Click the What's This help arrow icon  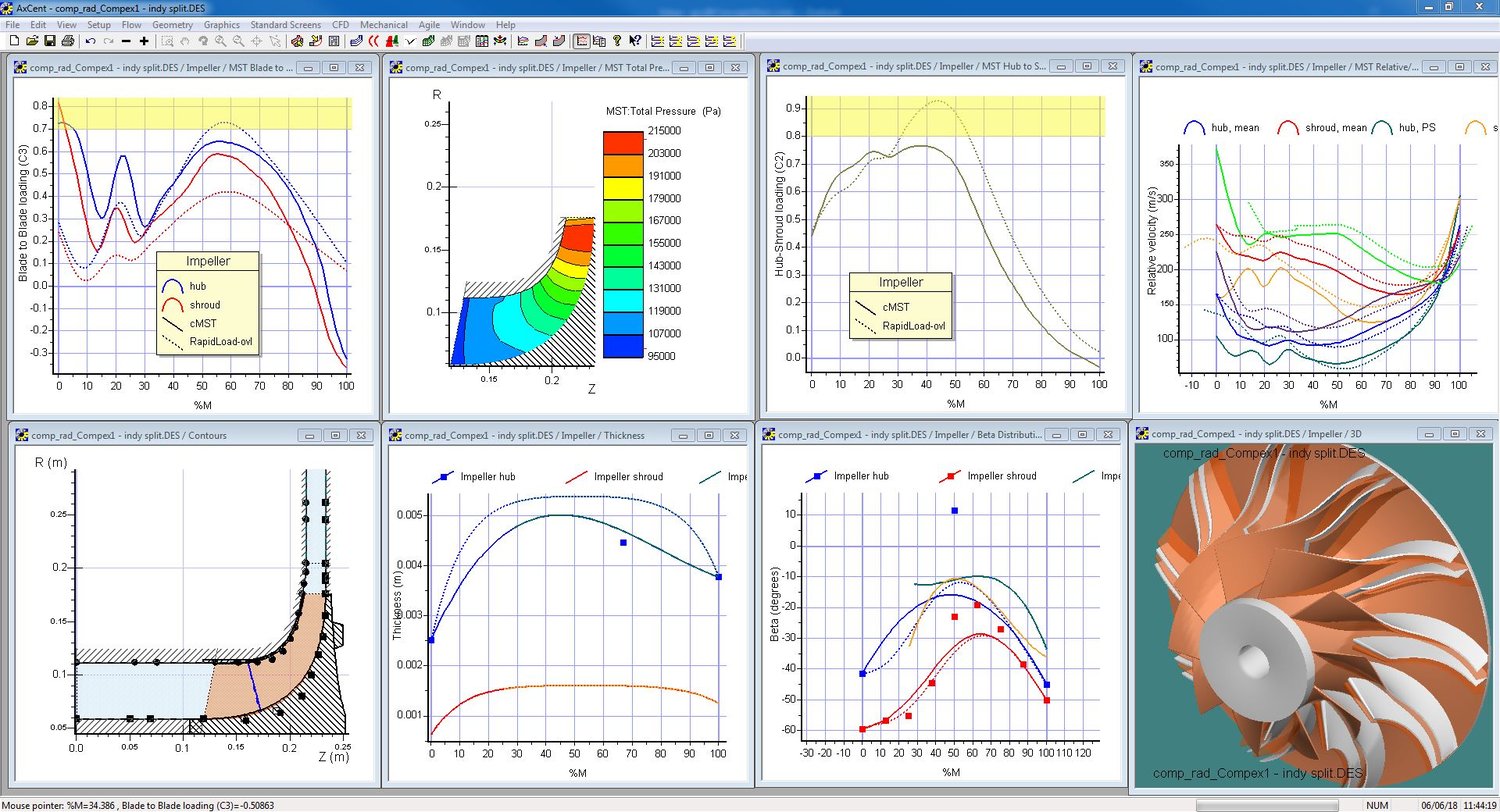pyautogui.click(x=635, y=41)
